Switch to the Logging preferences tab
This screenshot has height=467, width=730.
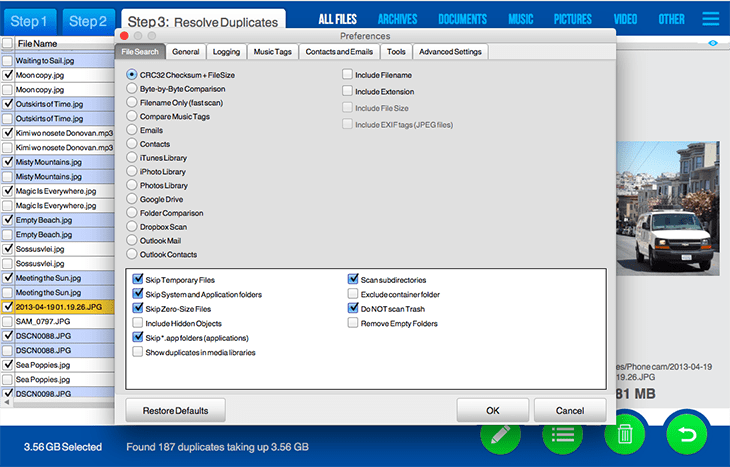pos(226,52)
